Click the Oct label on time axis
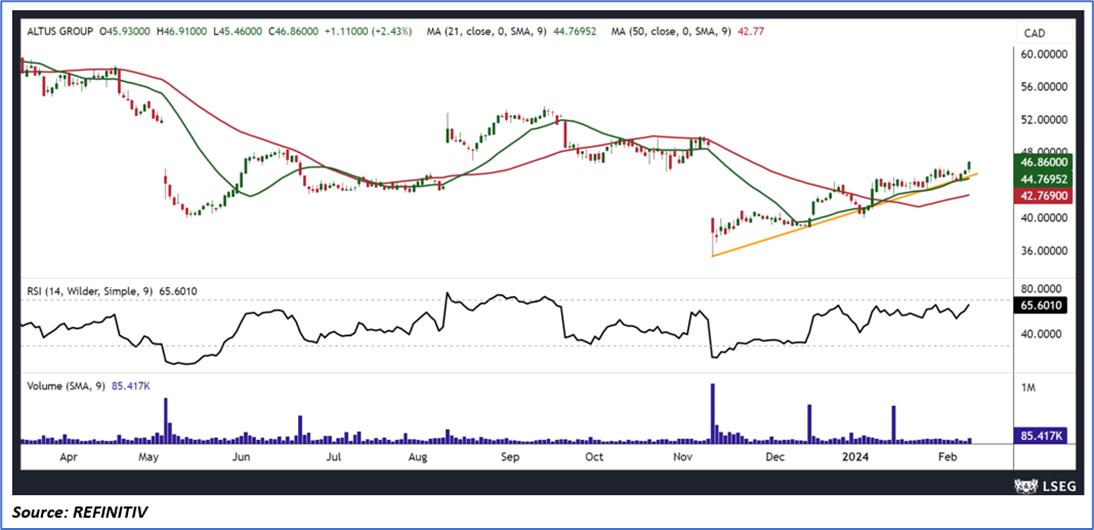 tap(594, 457)
